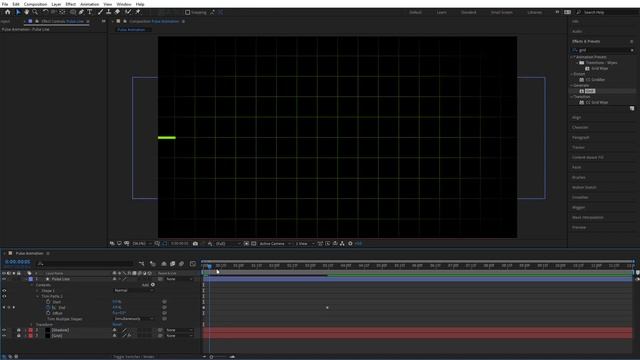Select the Brush tool
640x360 pixels.
(x=100, y=12)
